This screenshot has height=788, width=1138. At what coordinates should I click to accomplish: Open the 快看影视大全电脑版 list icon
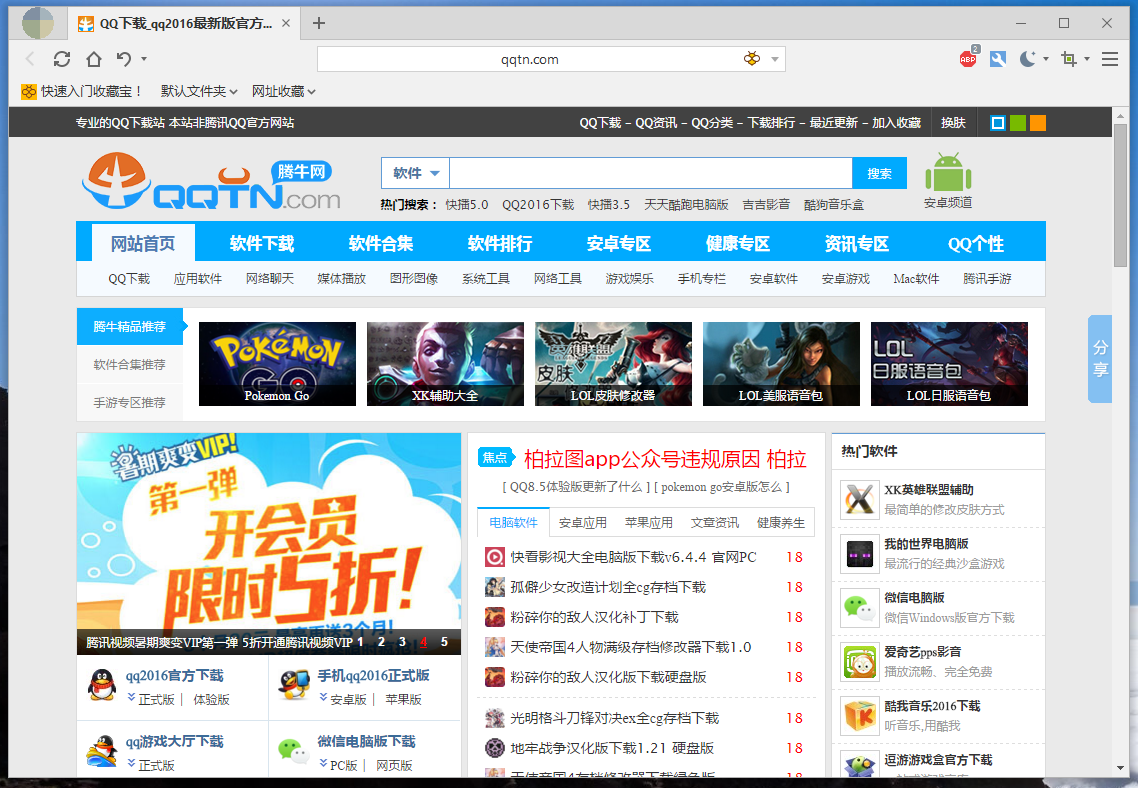[495, 557]
